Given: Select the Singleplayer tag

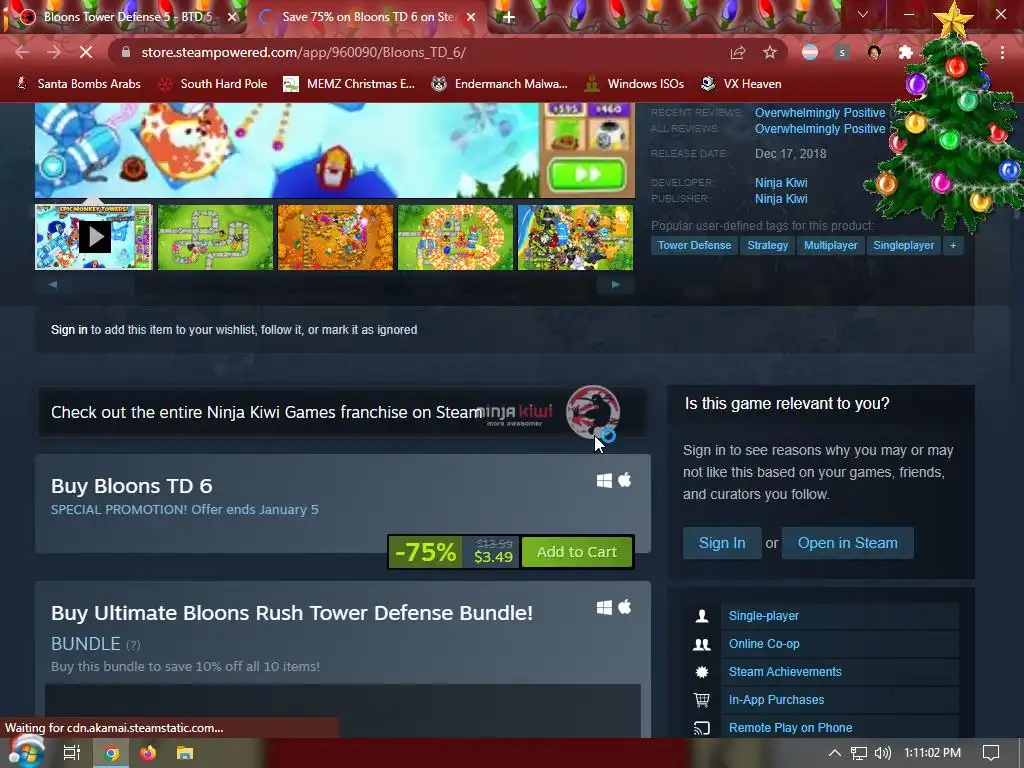Looking at the screenshot, I should coord(903,246).
